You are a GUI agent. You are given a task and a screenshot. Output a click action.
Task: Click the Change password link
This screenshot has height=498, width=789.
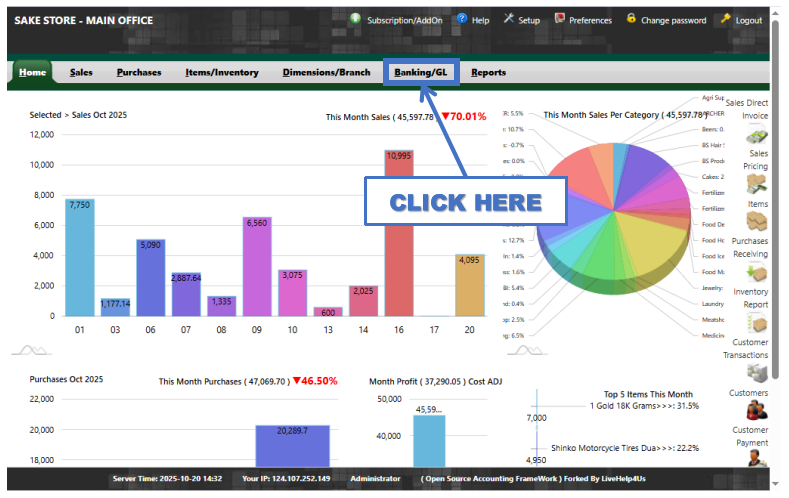coord(665,20)
